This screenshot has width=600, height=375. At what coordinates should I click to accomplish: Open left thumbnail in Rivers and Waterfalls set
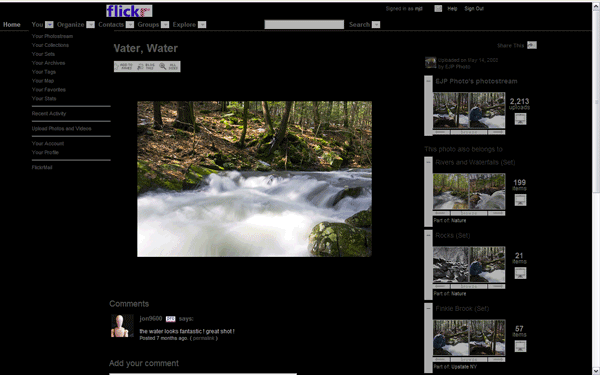451,191
